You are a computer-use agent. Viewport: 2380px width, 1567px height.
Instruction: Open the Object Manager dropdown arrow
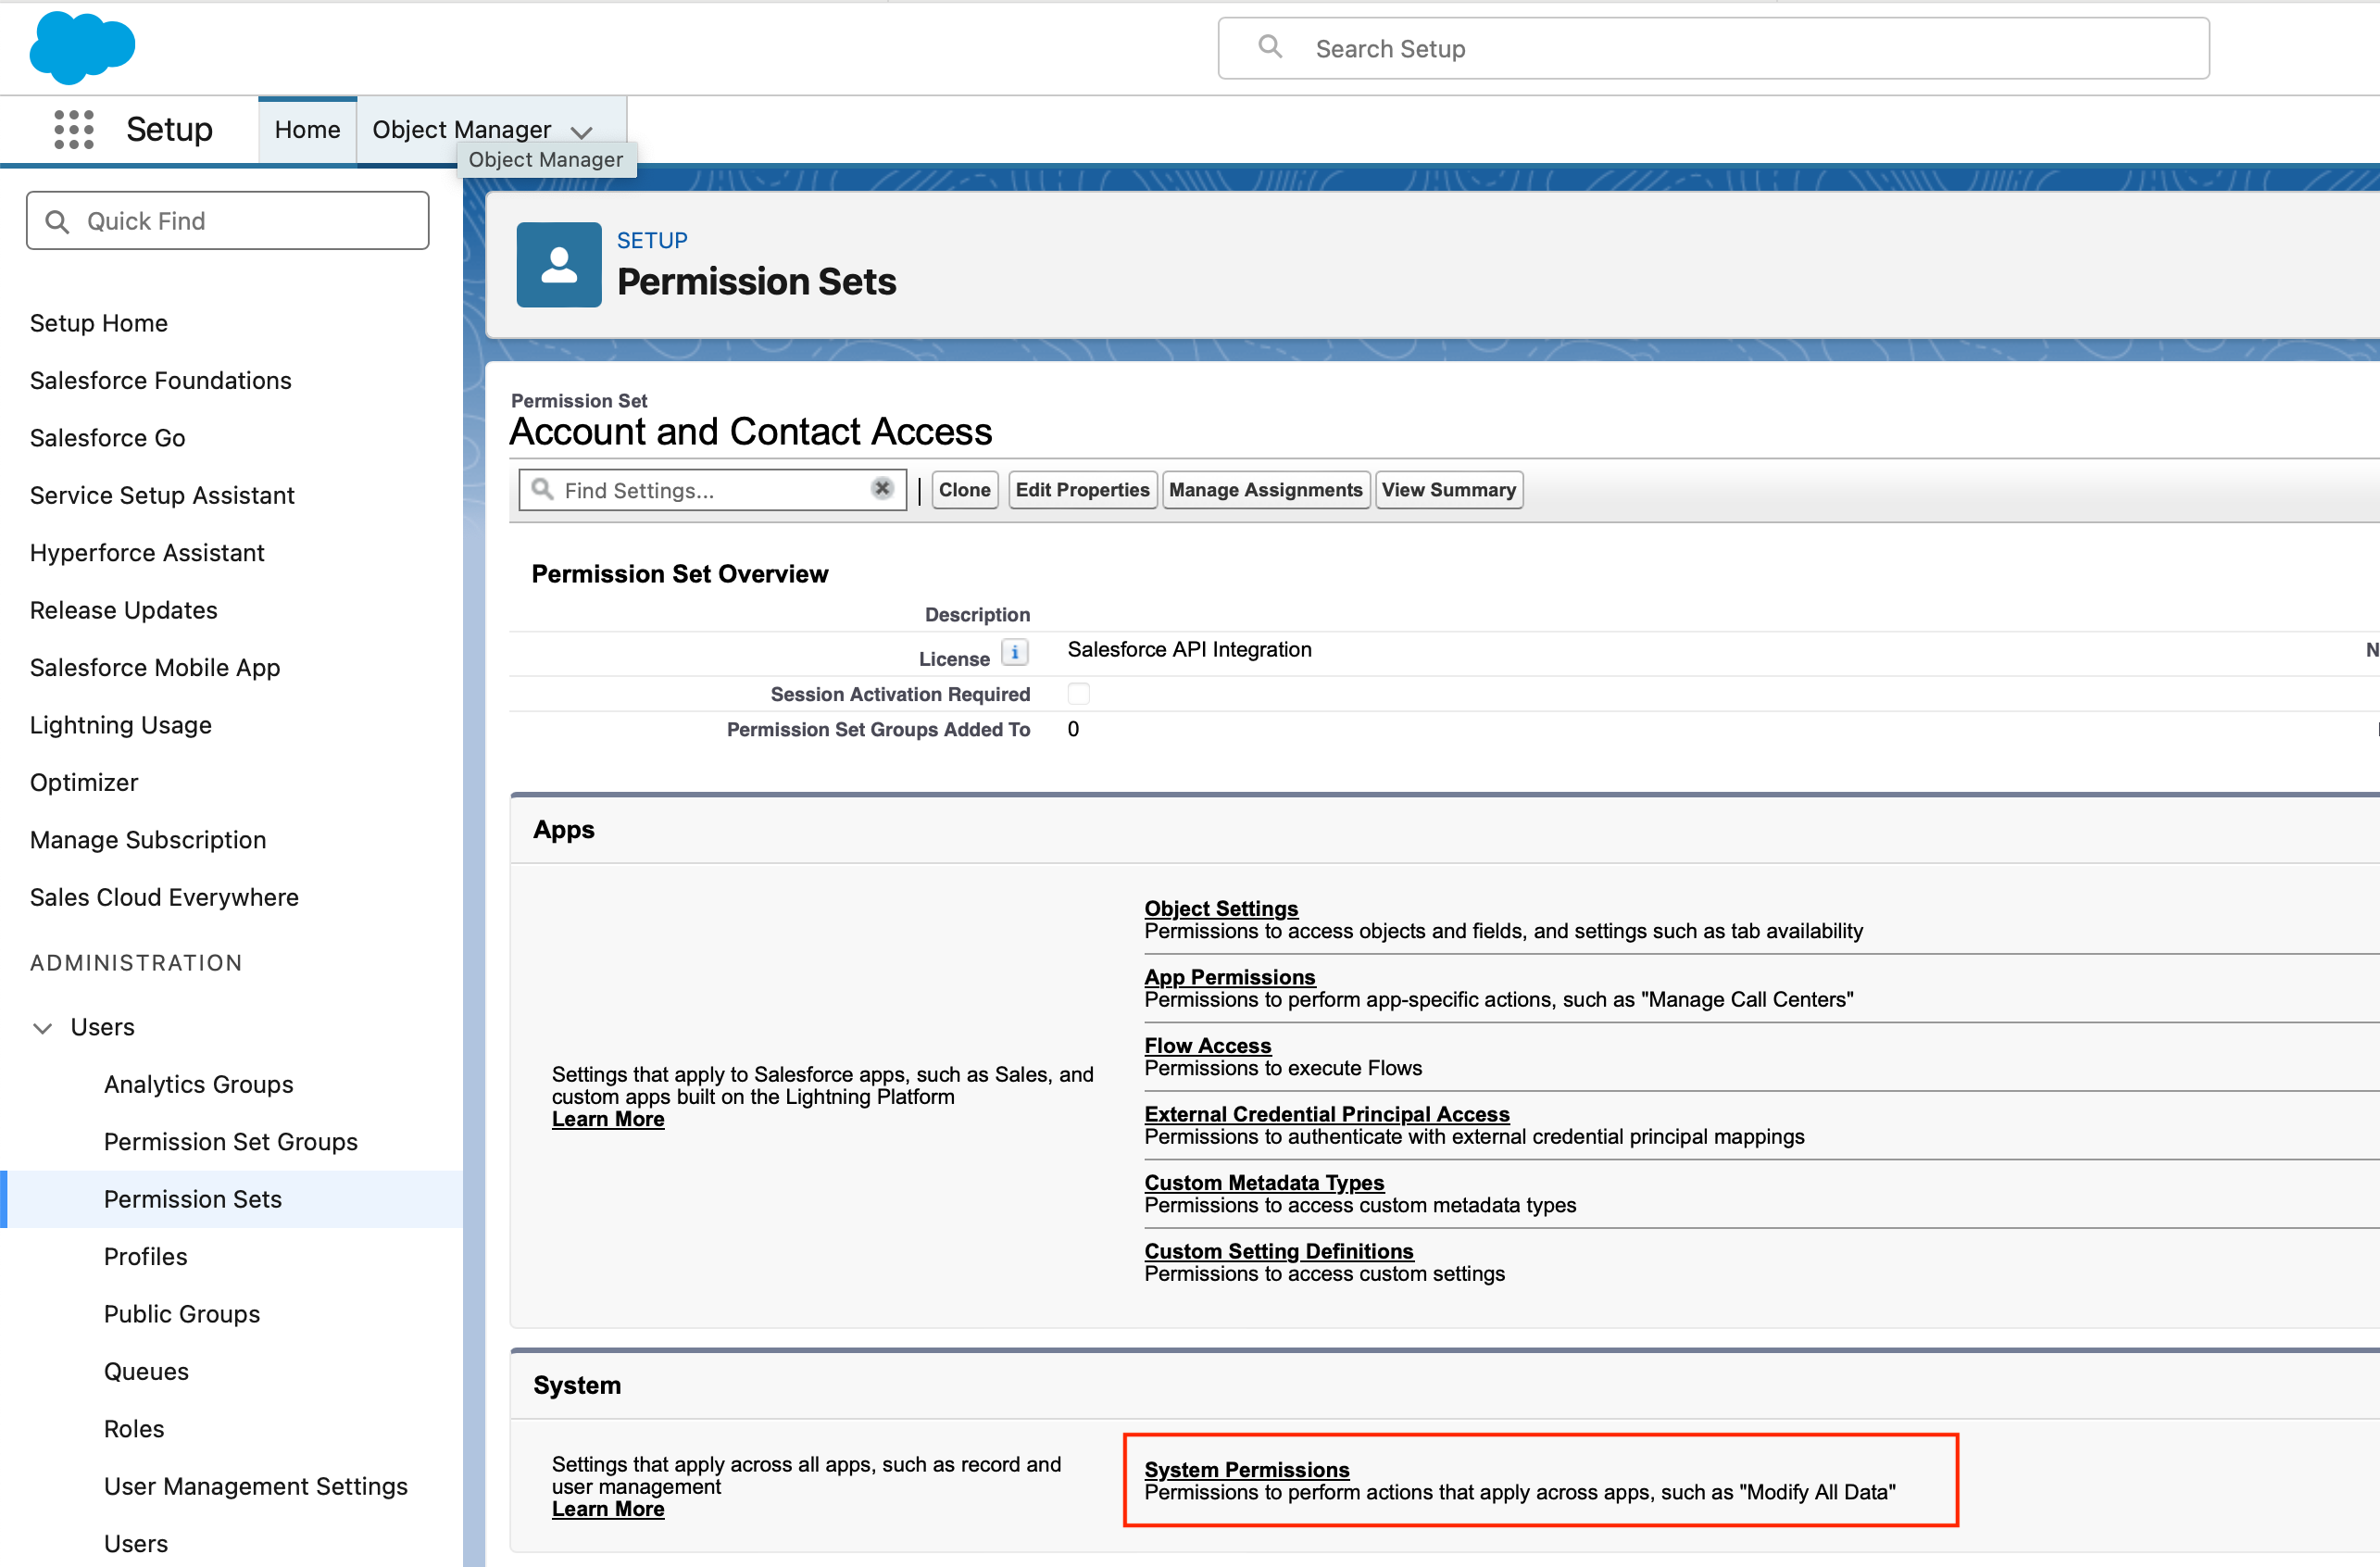click(x=582, y=132)
